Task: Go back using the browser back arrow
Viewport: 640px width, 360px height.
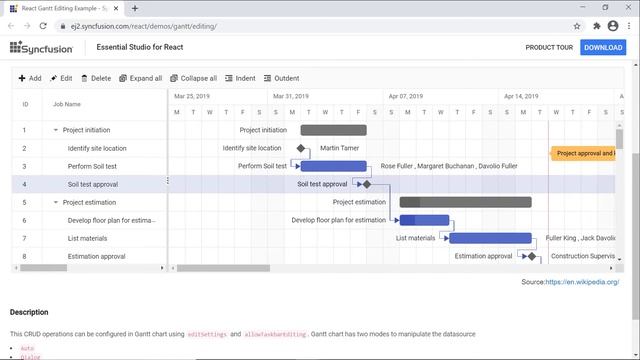Action: coord(11,26)
